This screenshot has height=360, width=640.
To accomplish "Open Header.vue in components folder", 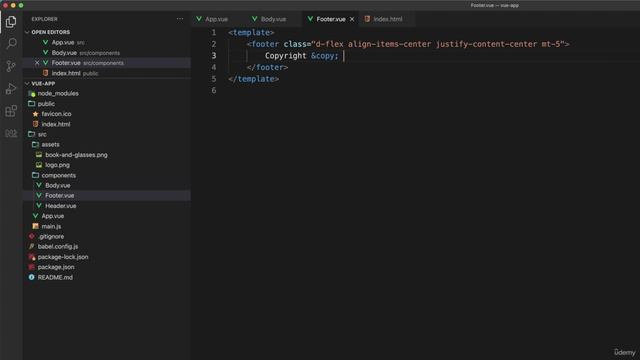I will 60,206.
